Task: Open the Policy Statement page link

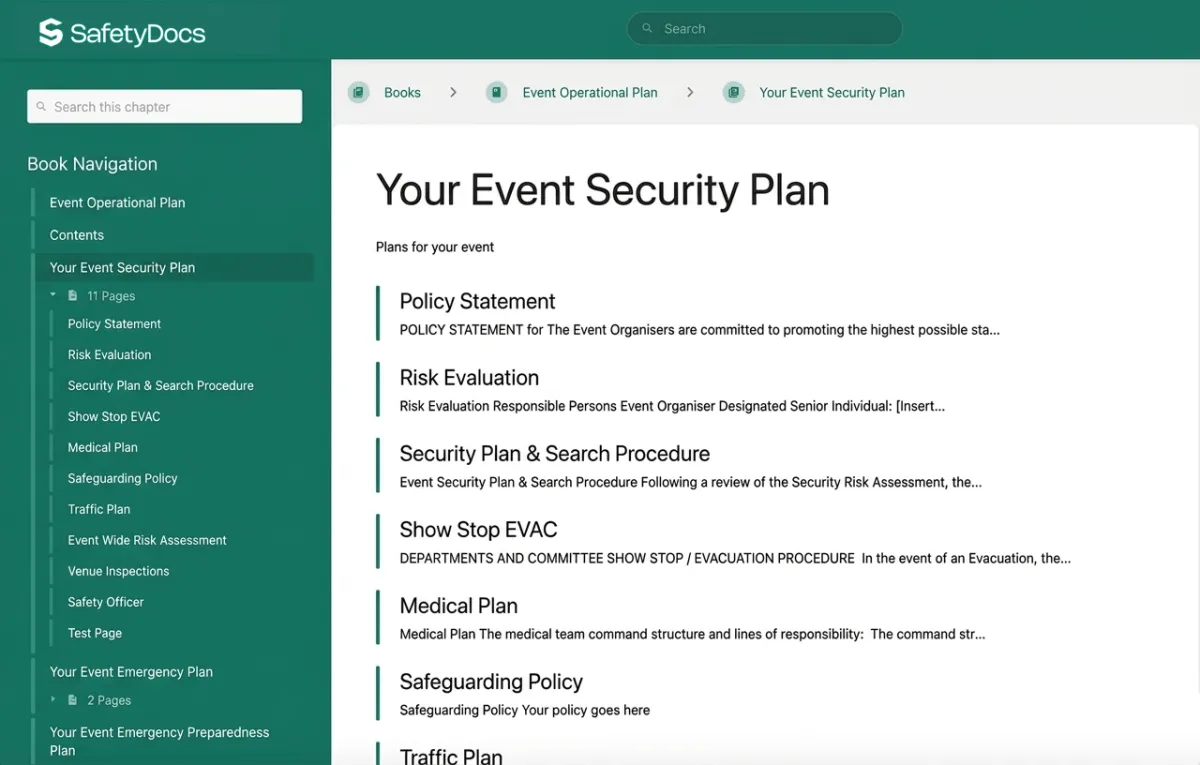Action: pyautogui.click(x=477, y=301)
